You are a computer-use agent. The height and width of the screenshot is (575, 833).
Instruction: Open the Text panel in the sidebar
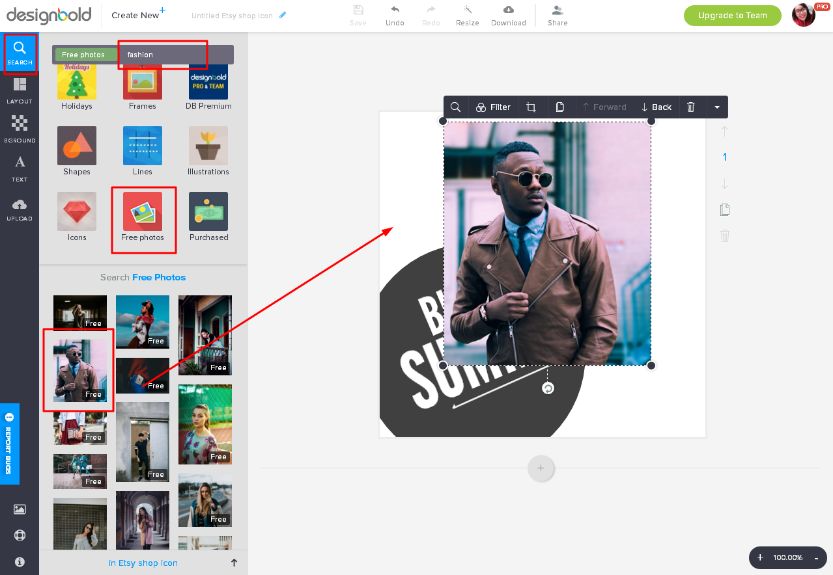point(20,168)
